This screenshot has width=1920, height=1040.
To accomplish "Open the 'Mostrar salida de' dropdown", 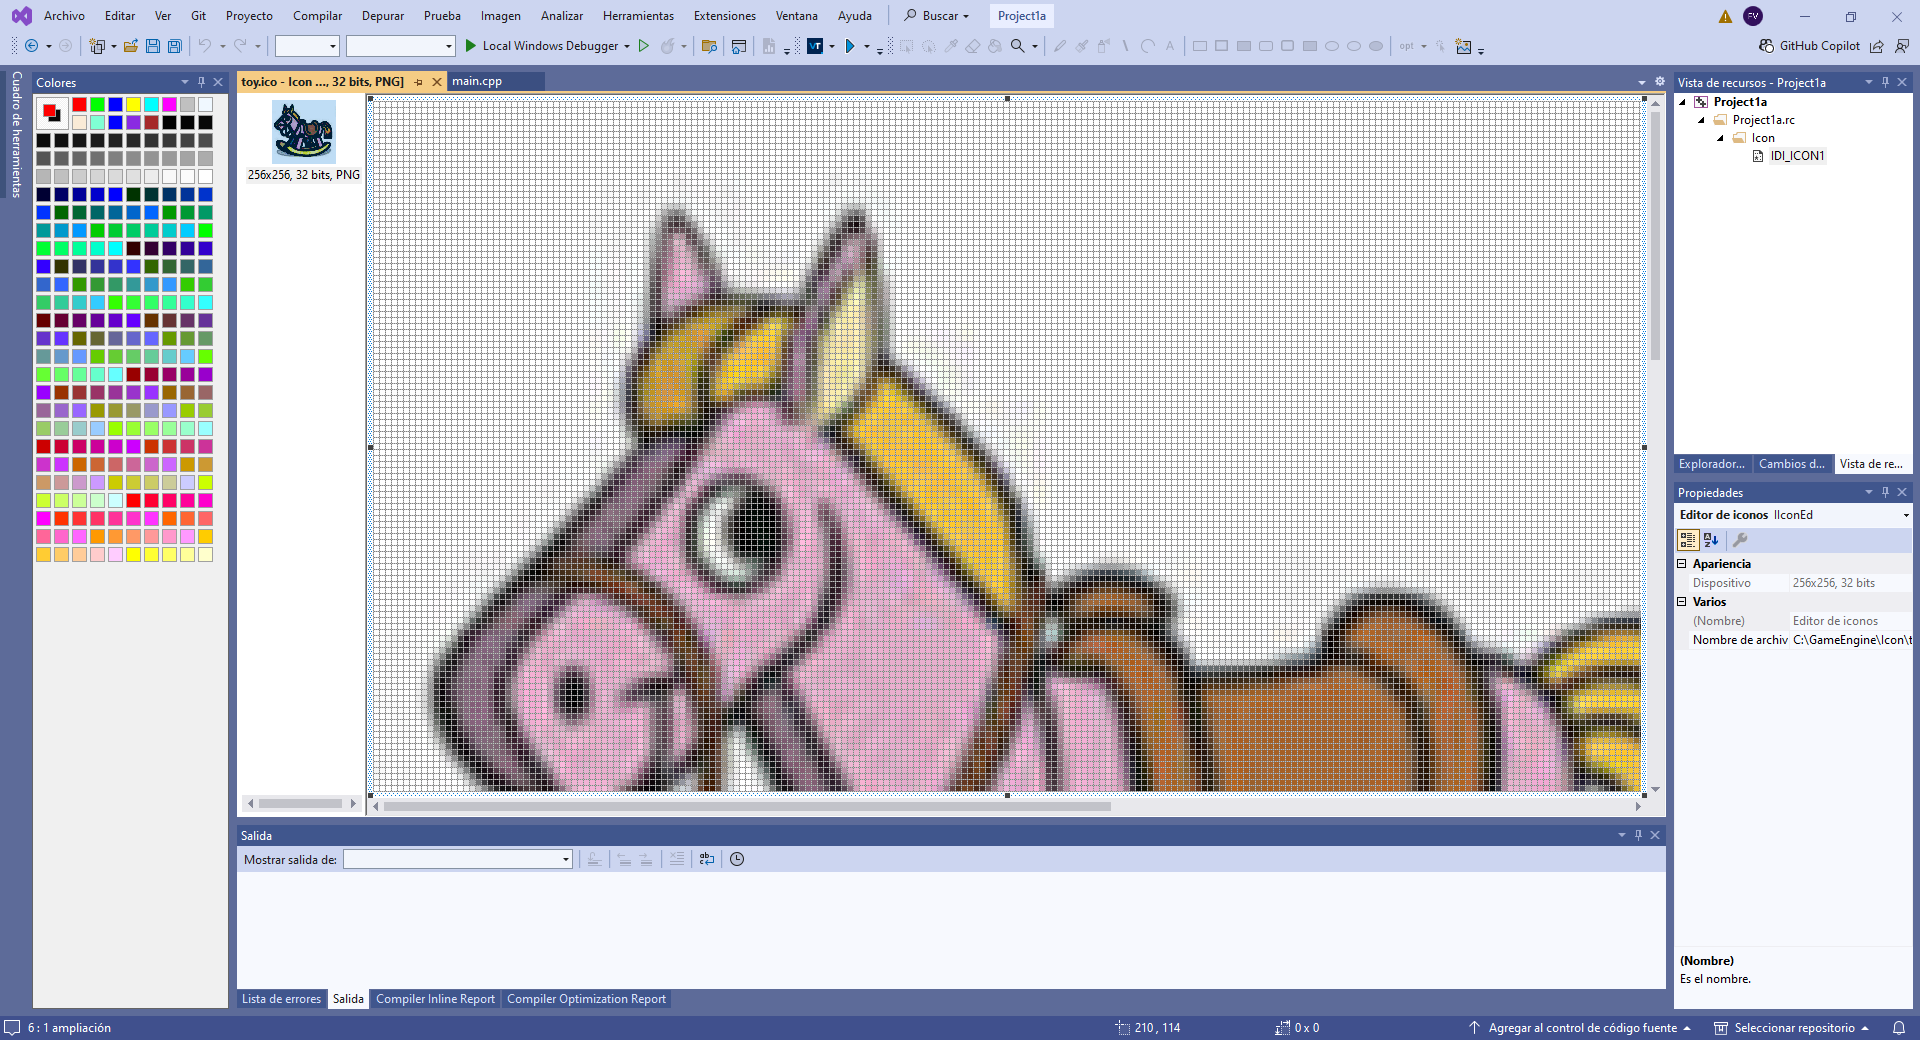I will [x=458, y=859].
